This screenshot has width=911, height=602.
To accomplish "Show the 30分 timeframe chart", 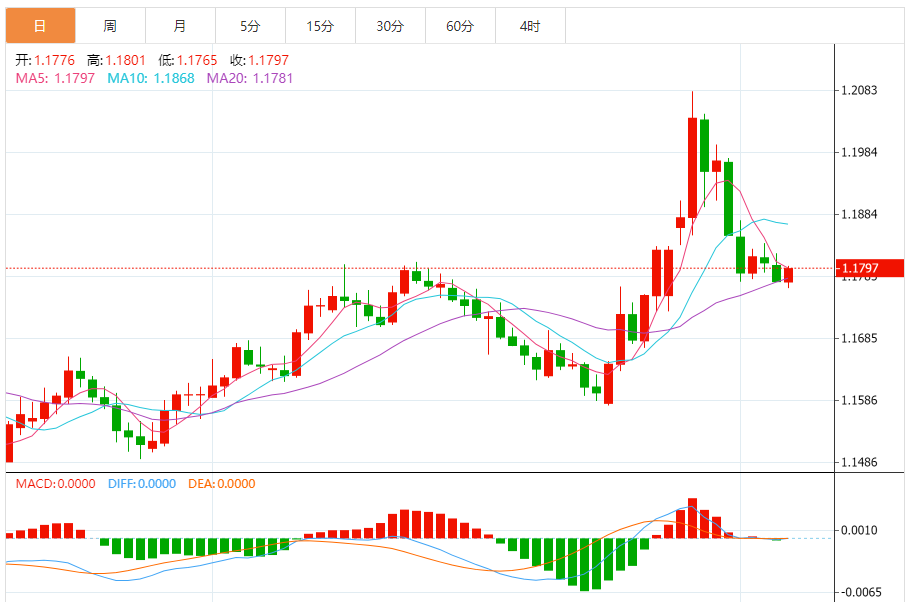I will point(390,26).
